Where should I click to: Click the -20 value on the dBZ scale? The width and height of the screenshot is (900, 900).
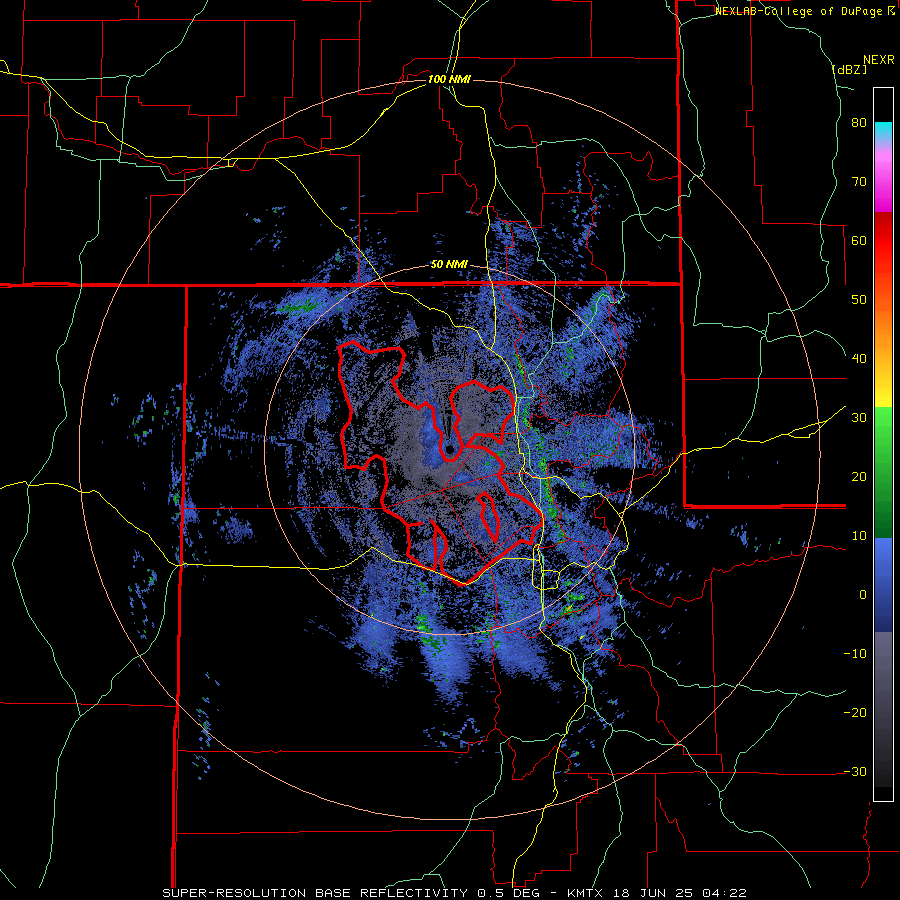click(x=855, y=713)
